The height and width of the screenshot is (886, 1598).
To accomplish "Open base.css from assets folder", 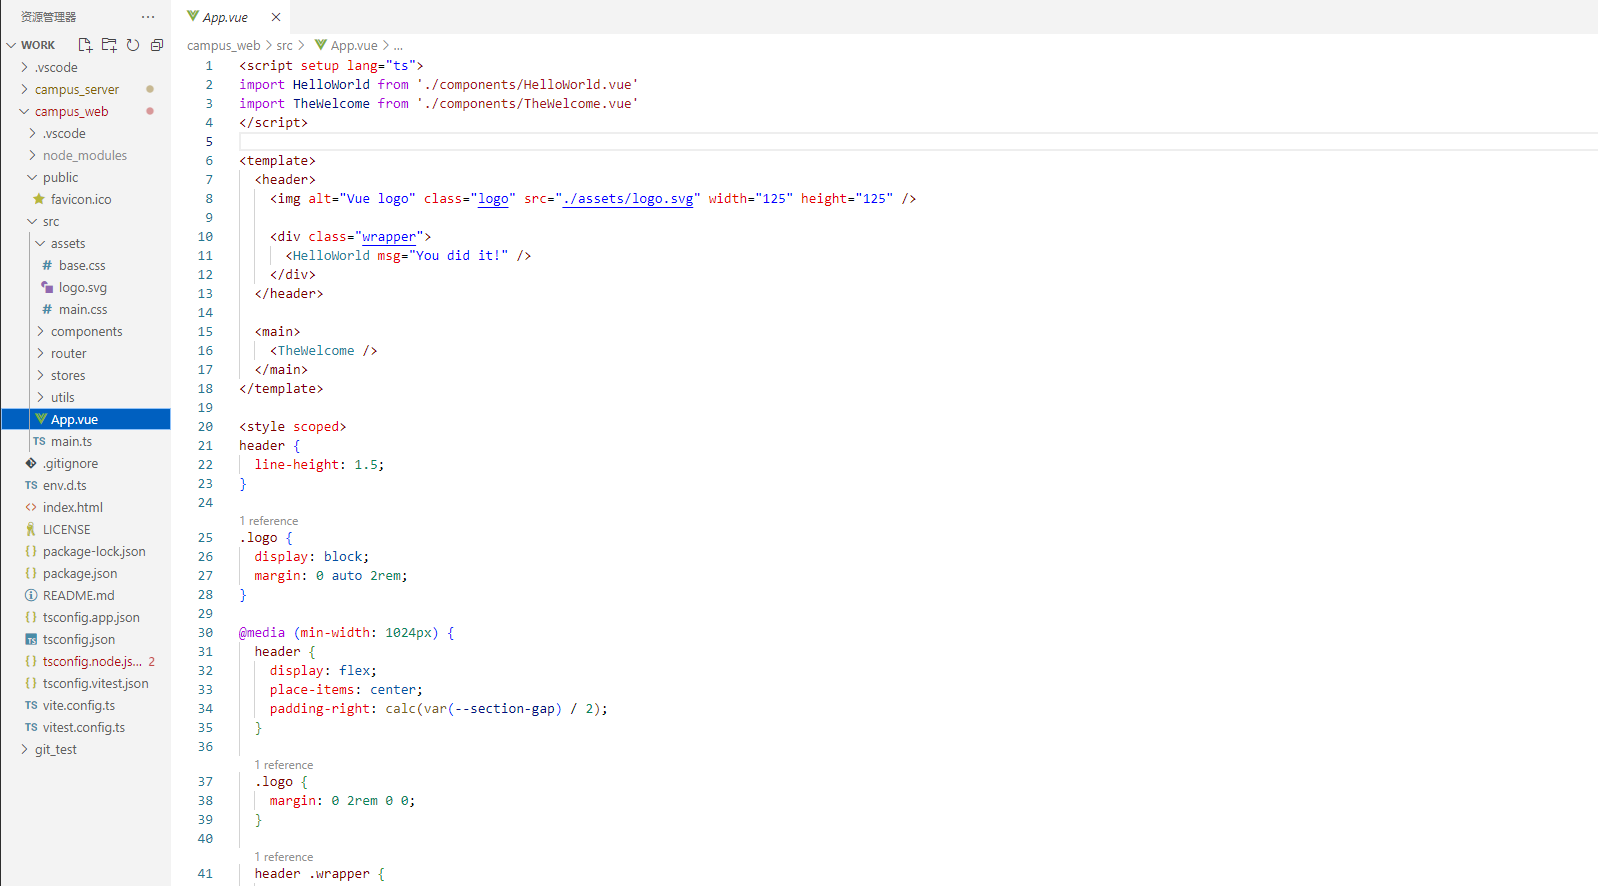I will (82, 266).
